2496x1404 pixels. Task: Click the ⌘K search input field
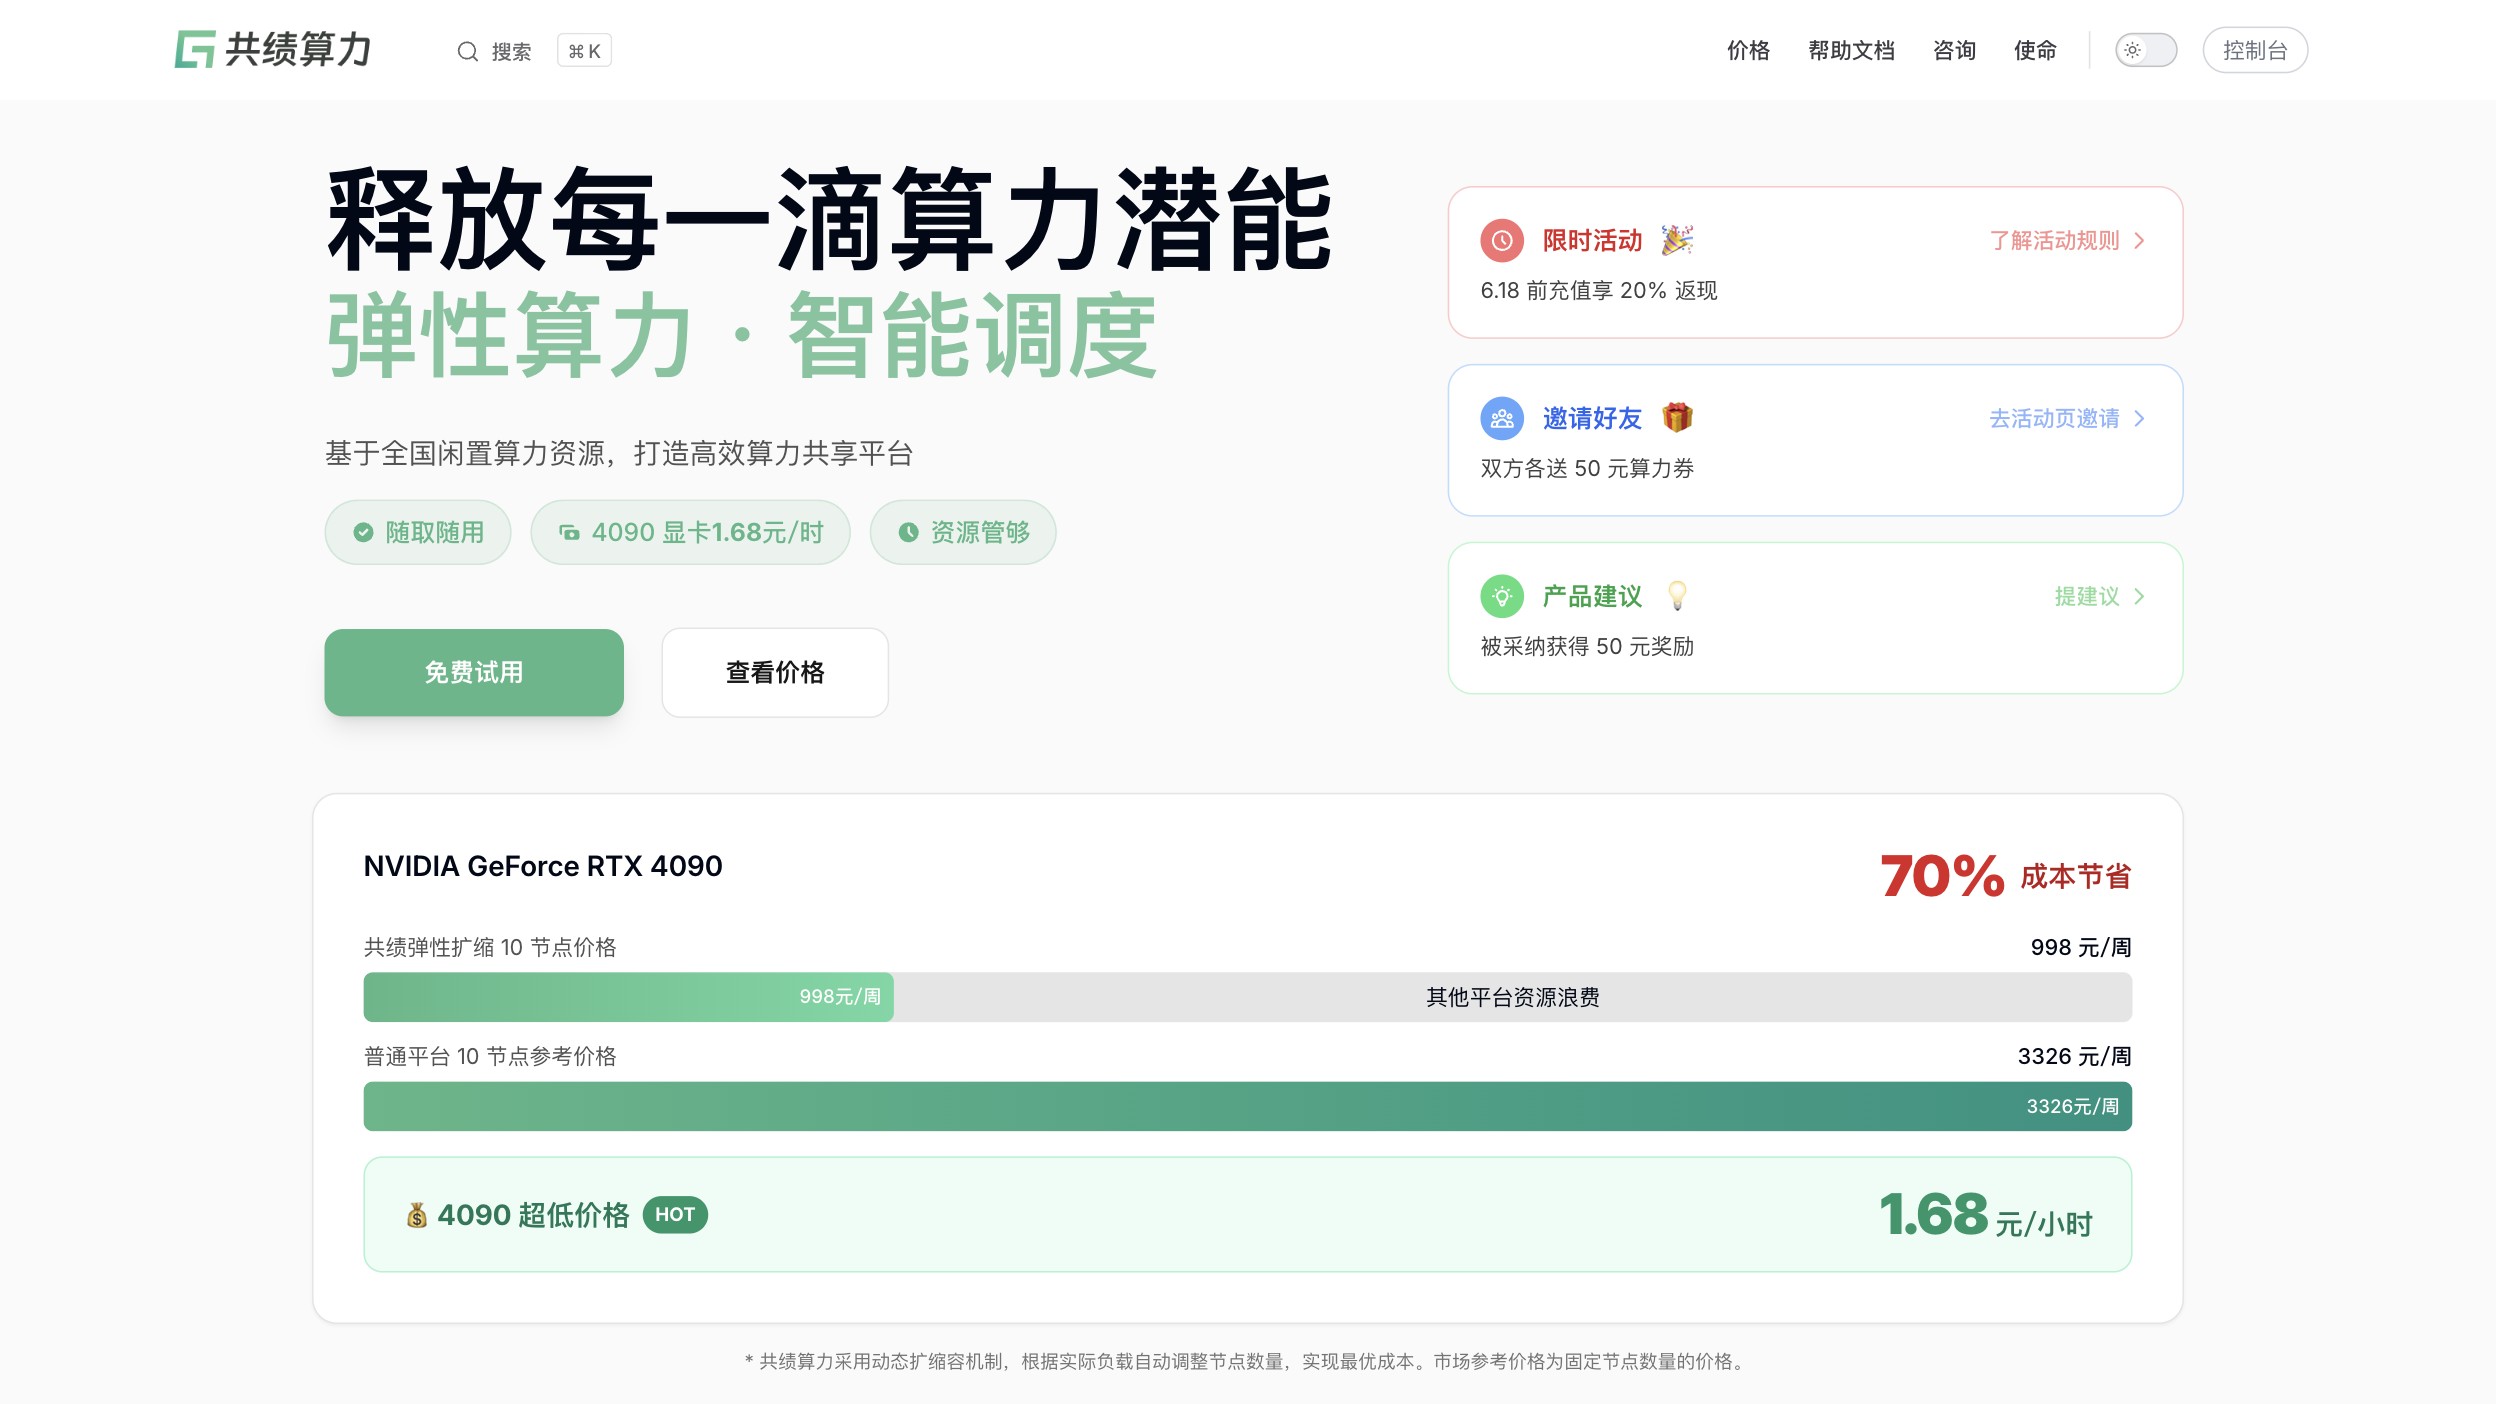coord(583,50)
